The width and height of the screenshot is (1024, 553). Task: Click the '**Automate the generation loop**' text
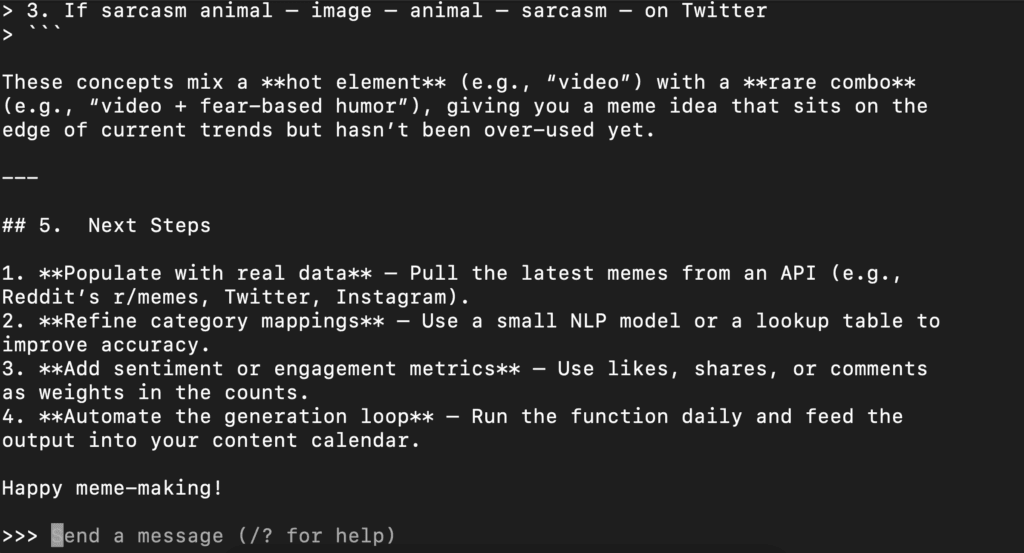pos(236,417)
